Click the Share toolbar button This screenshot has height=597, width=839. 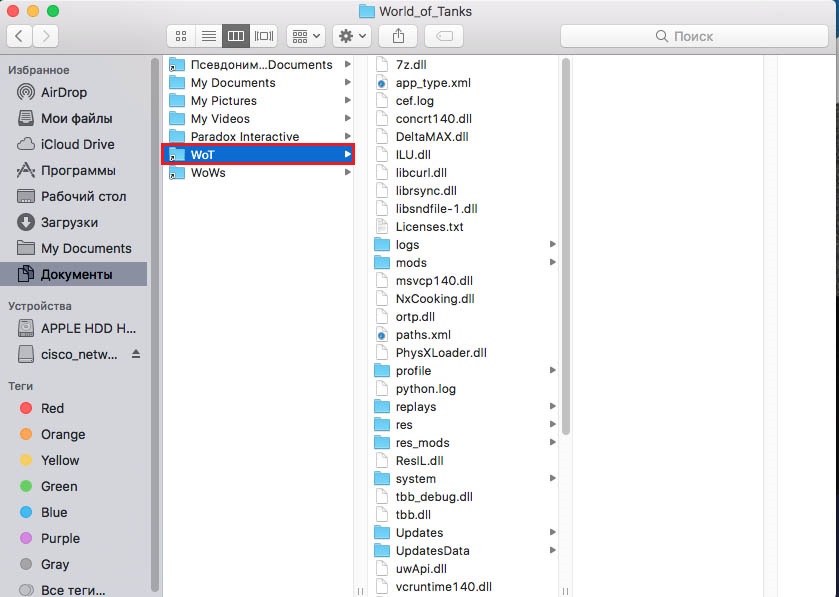(x=398, y=36)
